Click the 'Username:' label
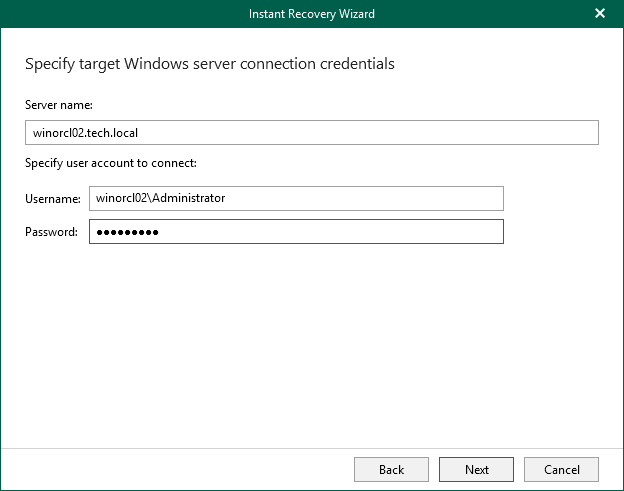624x491 pixels. [52, 199]
